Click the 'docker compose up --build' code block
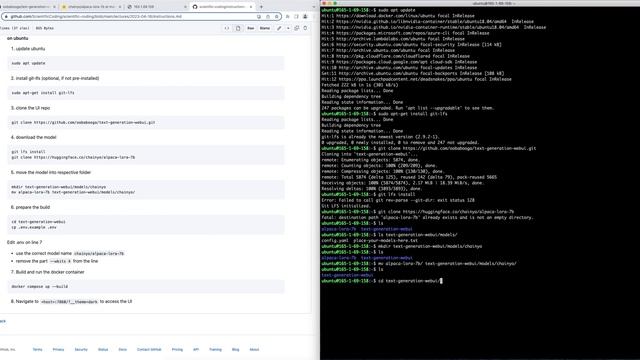 [146, 287]
